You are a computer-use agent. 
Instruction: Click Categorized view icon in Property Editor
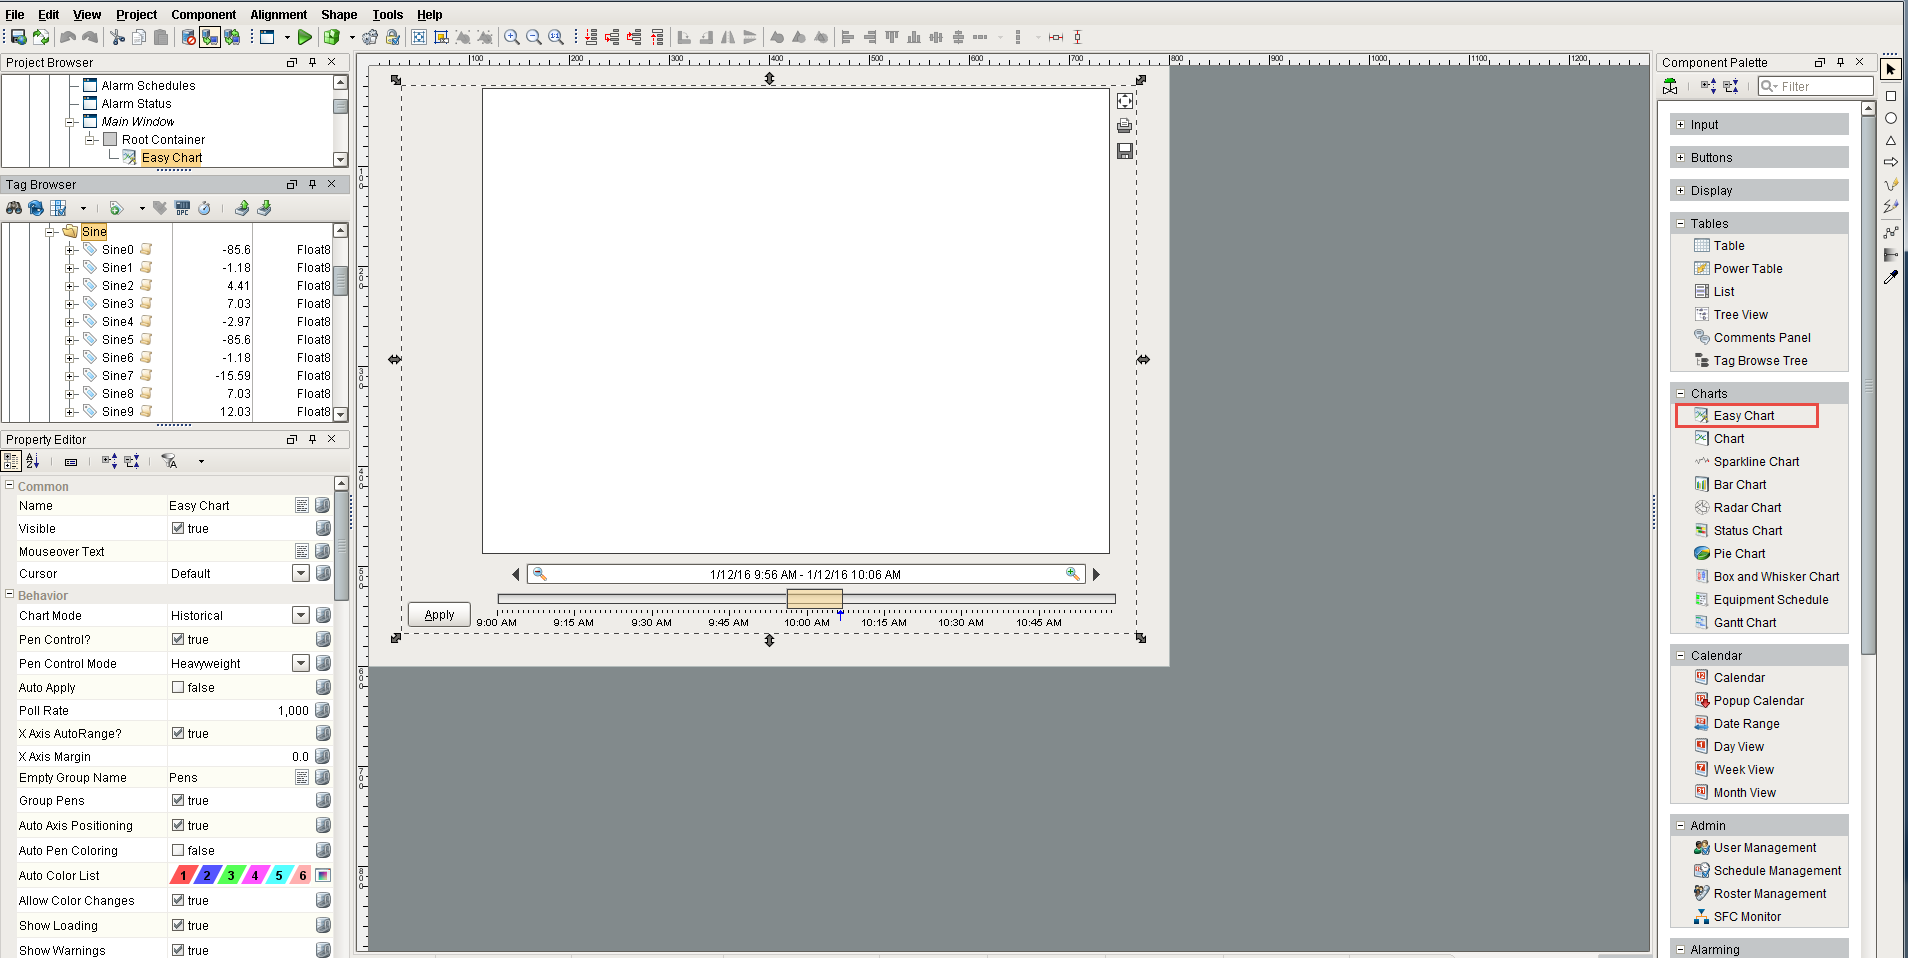(x=11, y=461)
